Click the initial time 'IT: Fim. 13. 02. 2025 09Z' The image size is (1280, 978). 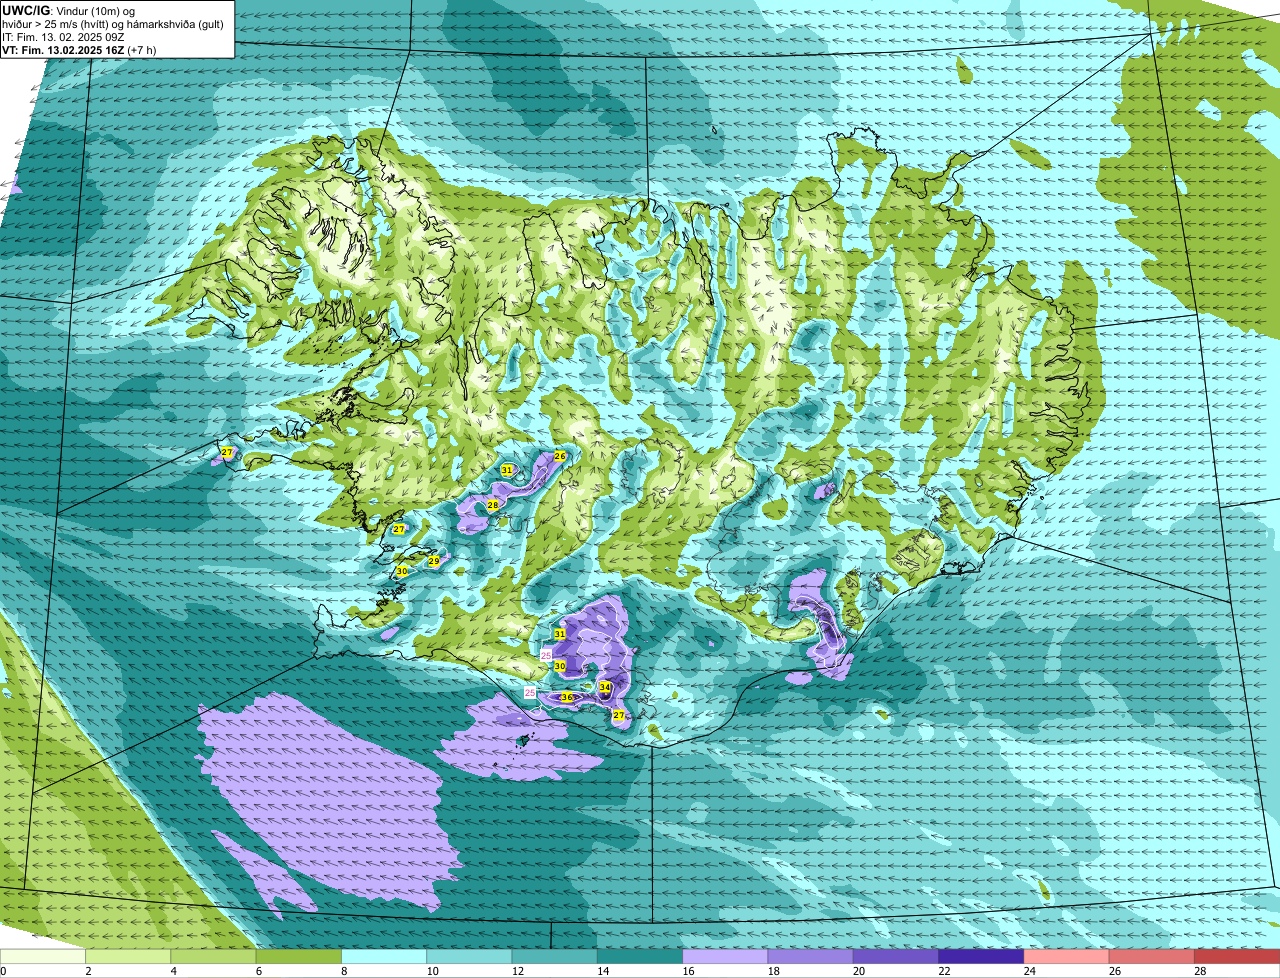[x=63, y=36]
